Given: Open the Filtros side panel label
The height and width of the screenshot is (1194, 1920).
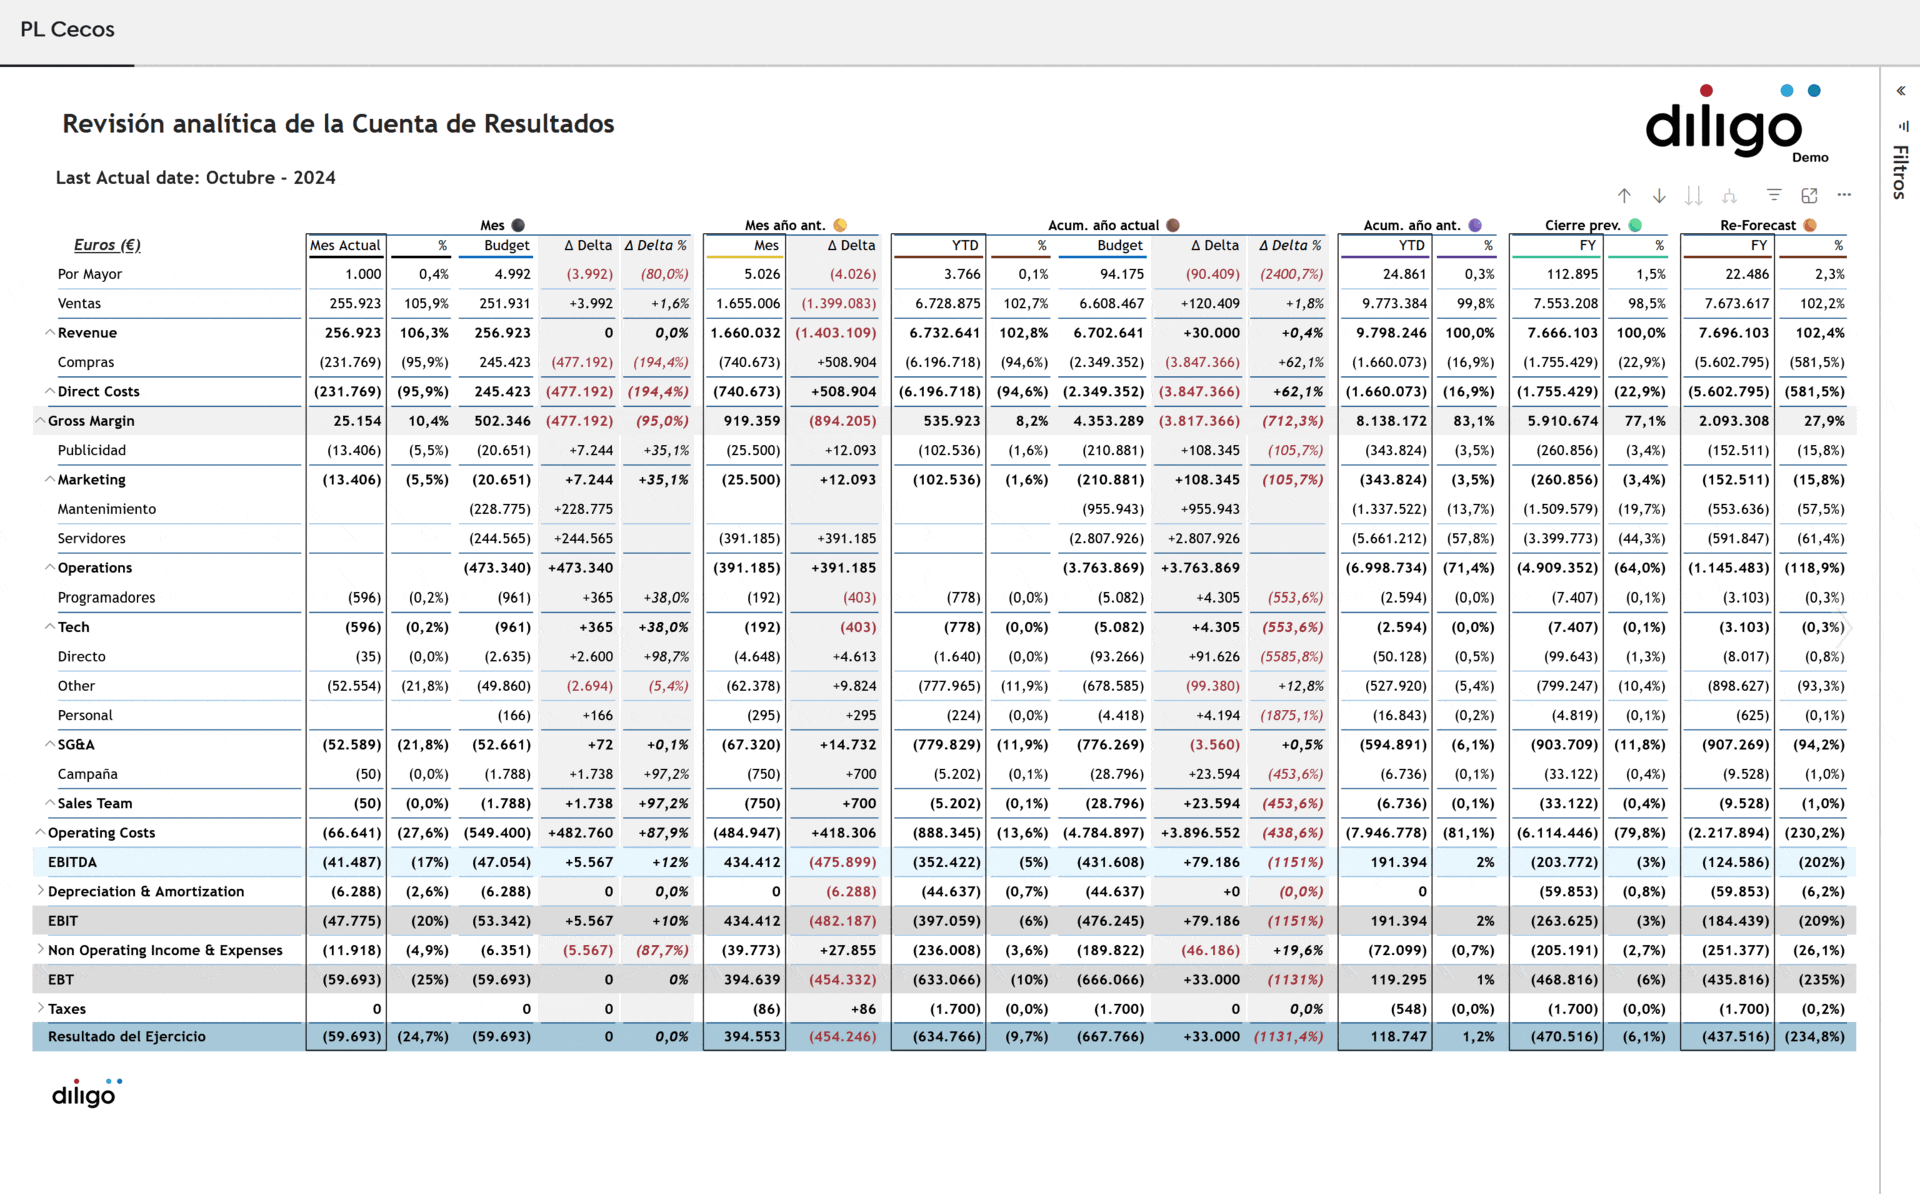Looking at the screenshot, I should pyautogui.click(x=1900, y=172).
